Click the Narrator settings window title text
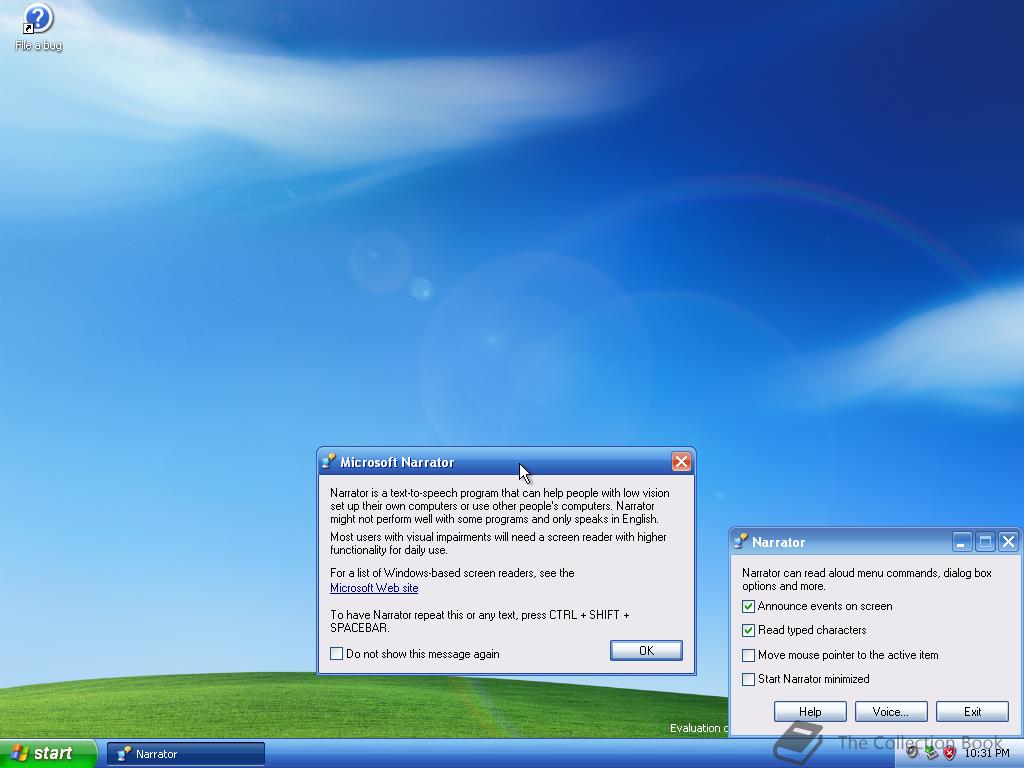 point(778,542)
